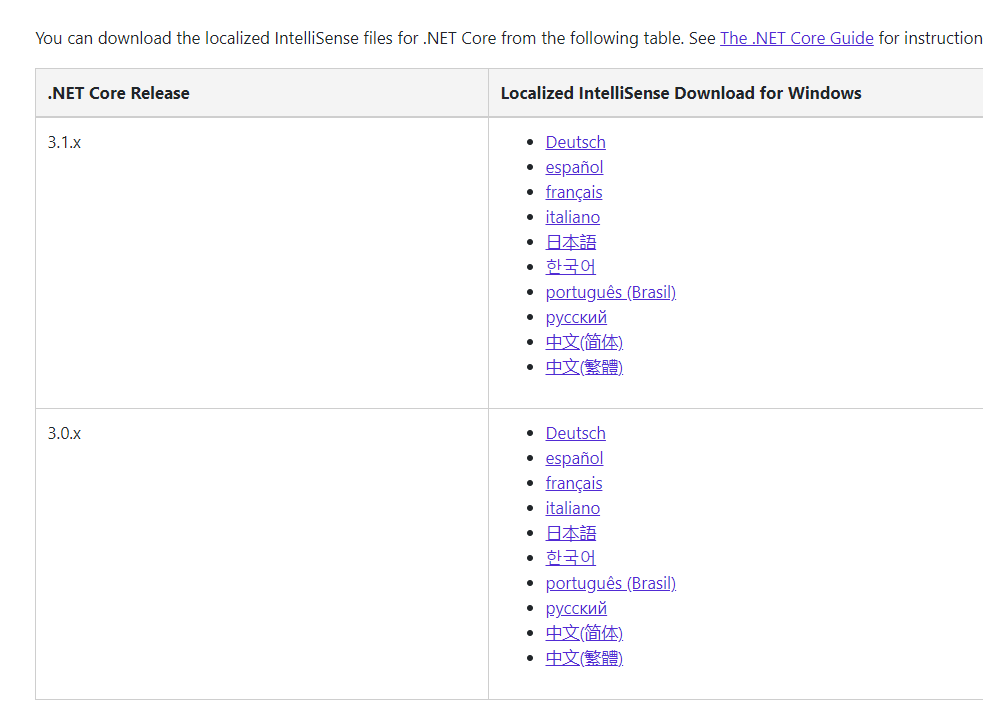Image resolution: width=983 pixels, height=709 pixels.
Task: Download português (Brasil) IntelliSense for 3.0.x
Action: pyautogui.click(x=611, y=583)
